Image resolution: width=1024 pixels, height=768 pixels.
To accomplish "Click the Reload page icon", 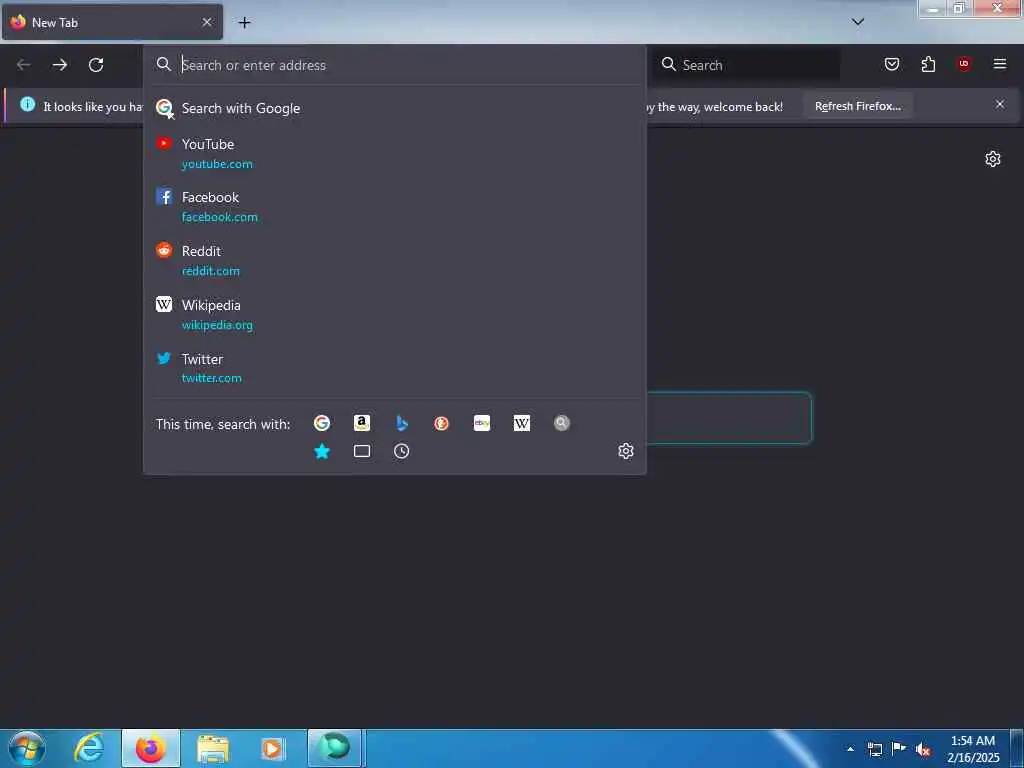I will click(96, 65).
